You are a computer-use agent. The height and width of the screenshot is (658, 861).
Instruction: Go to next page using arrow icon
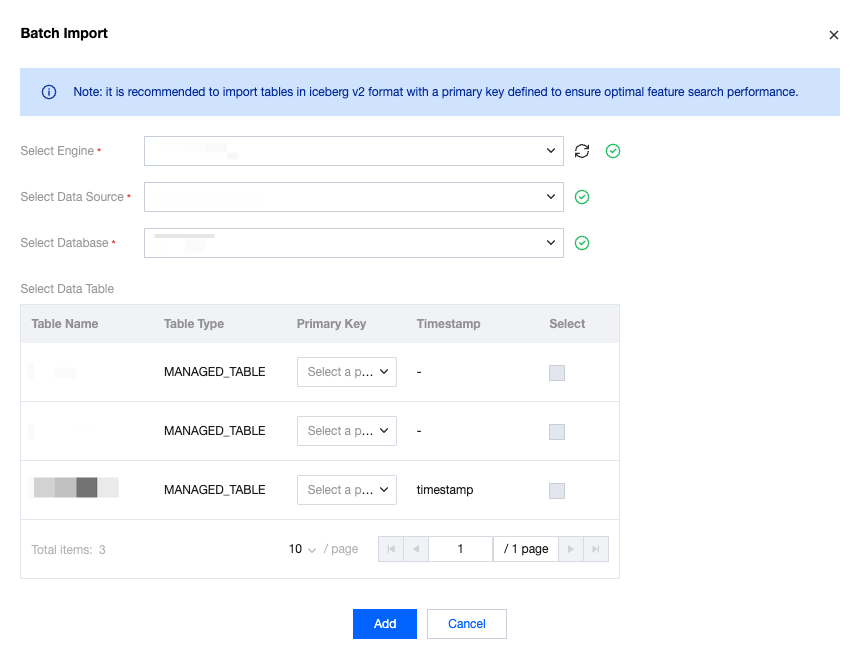pyautogui.click(x=571, y=549)
